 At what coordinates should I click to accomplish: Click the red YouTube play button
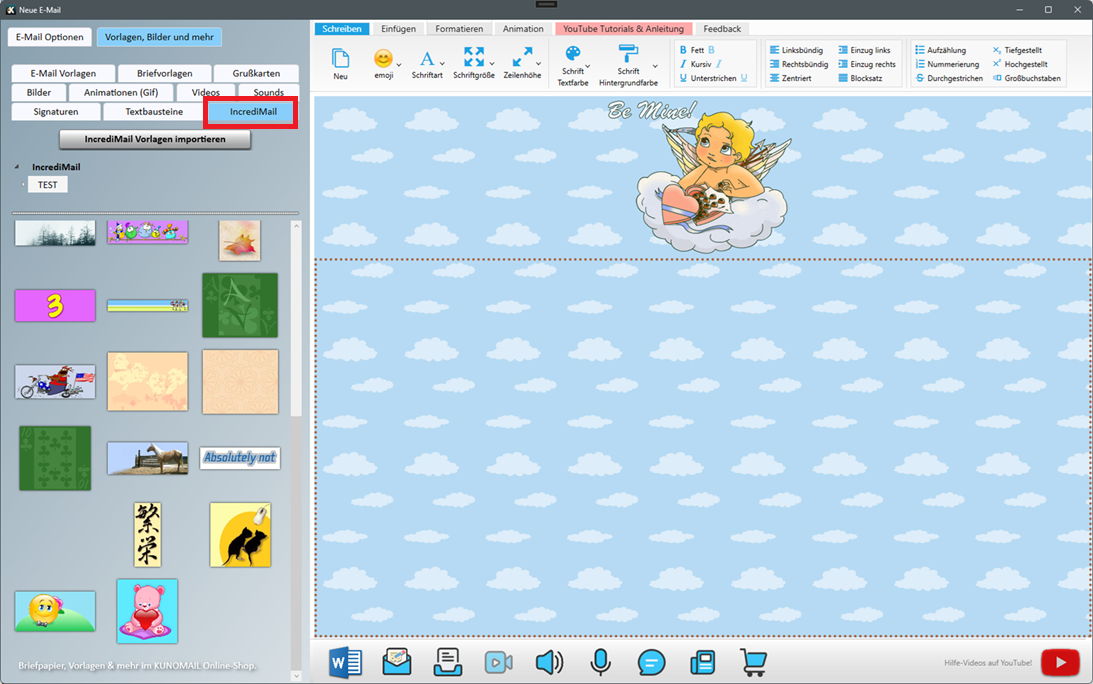[1059, 662]
